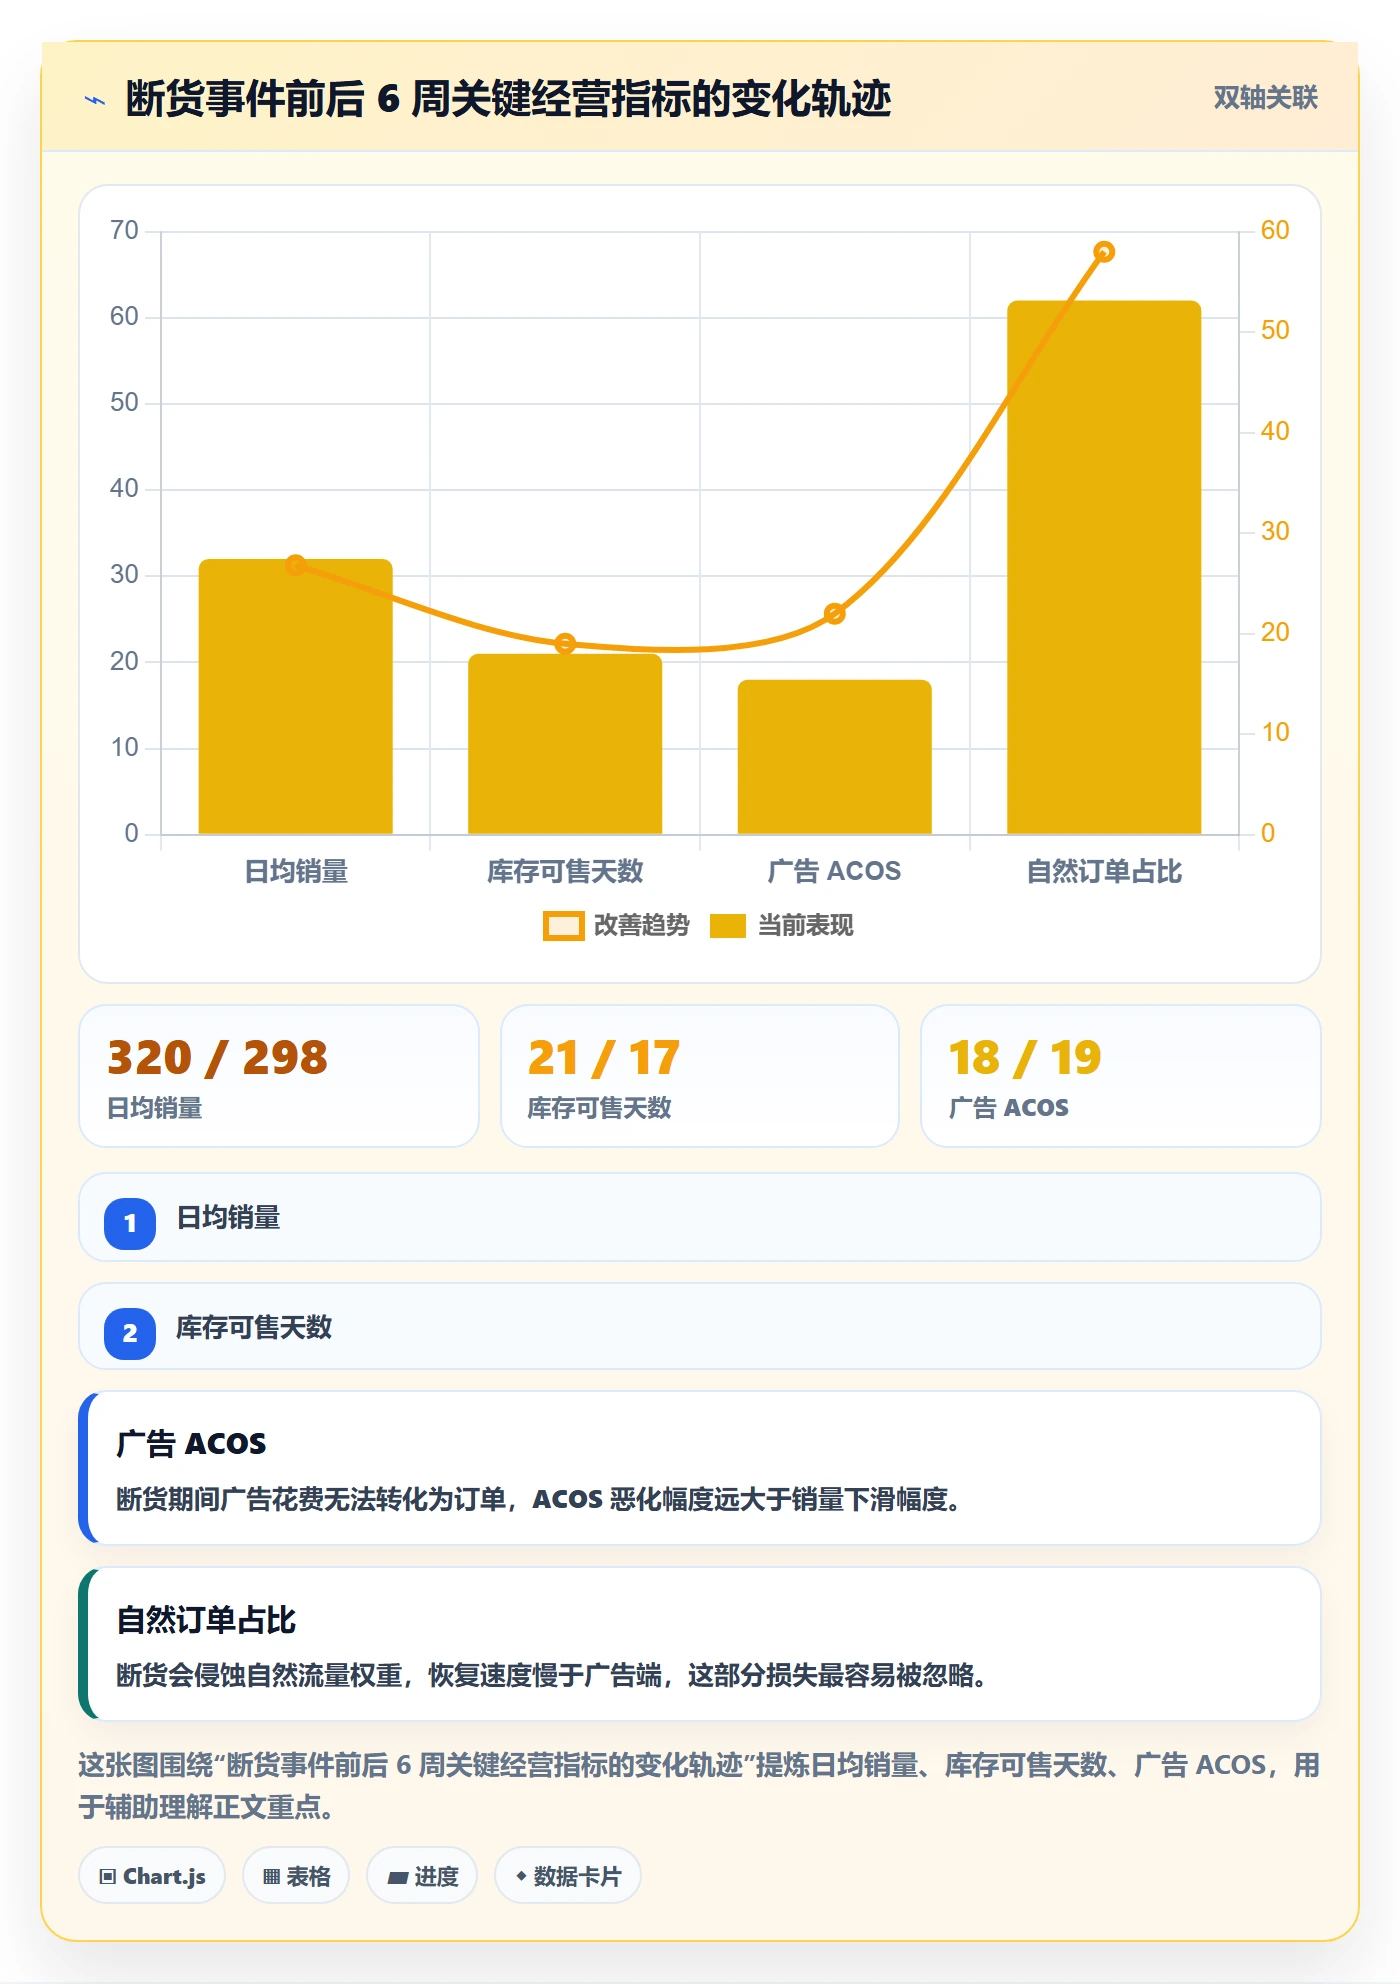The width and height of the screenshot is (1400, 1984).
Task: Click the line point on 日均销量 bar
Action: click(296, 565)
